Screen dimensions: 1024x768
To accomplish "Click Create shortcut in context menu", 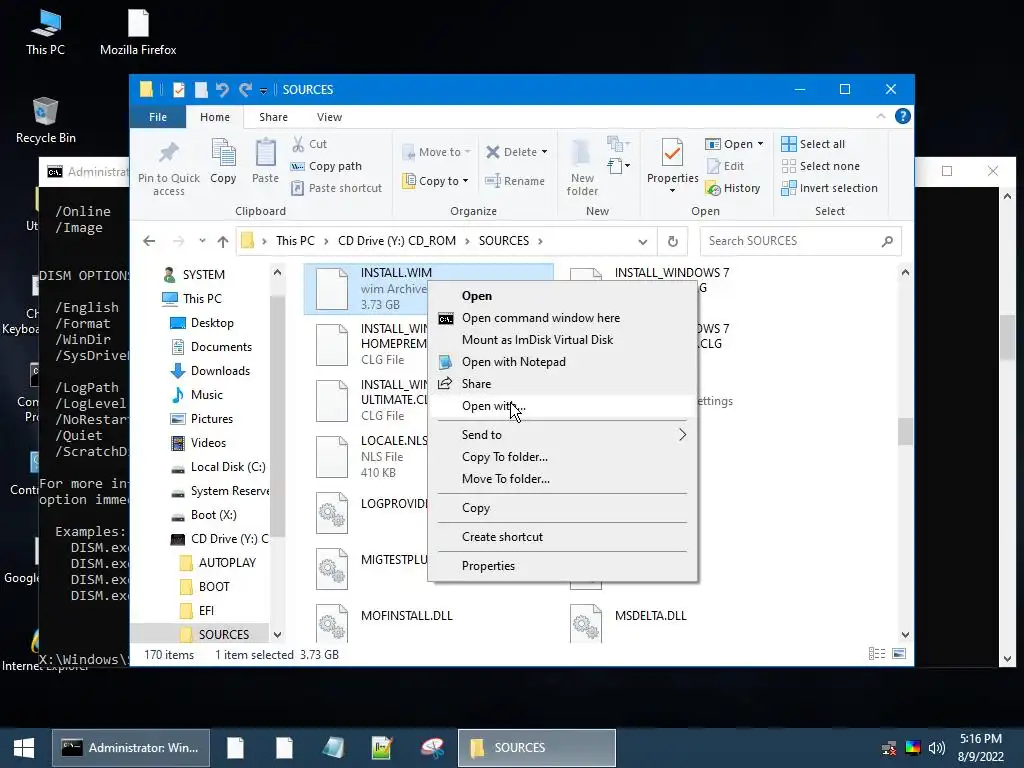I will [x=562, y=537].
